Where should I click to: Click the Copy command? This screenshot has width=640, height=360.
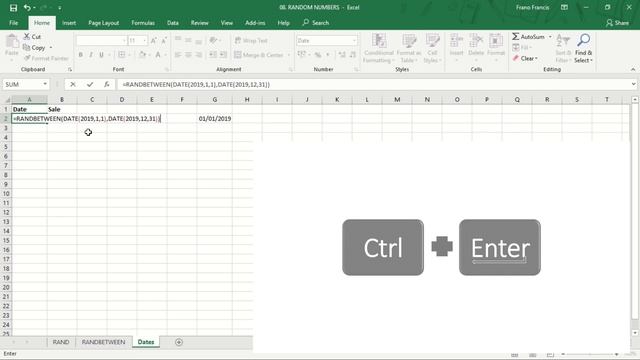tap(34, 48)
